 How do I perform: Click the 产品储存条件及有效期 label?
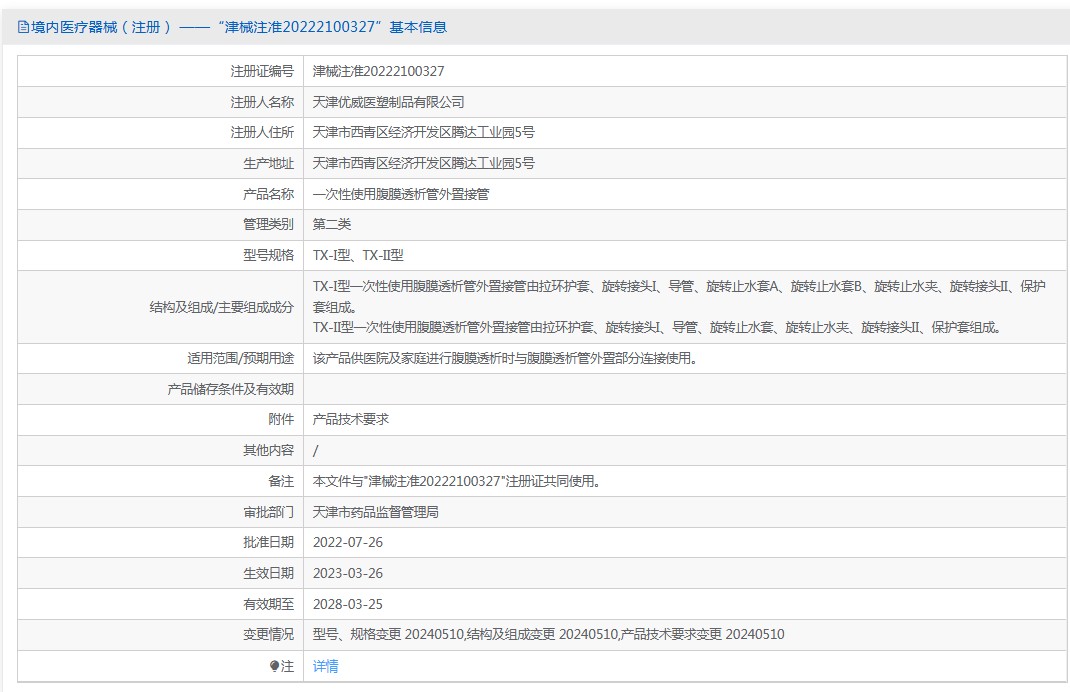click(231, 389)
